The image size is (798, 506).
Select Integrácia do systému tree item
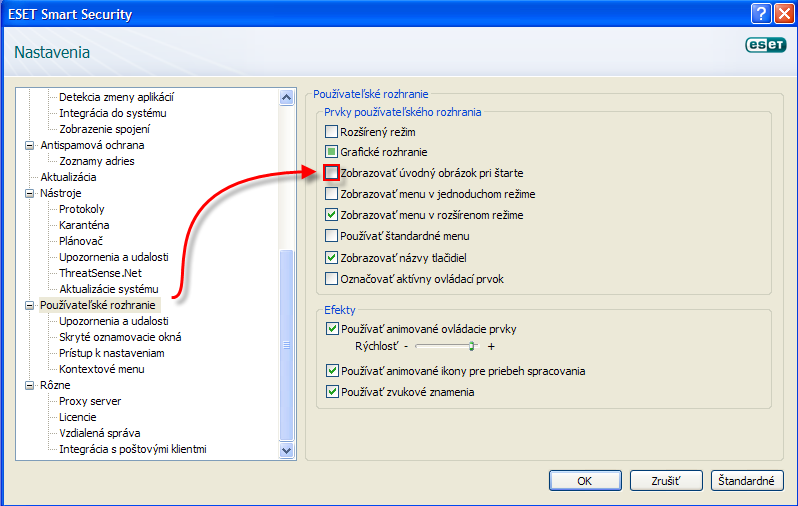(x=113, y=113)
